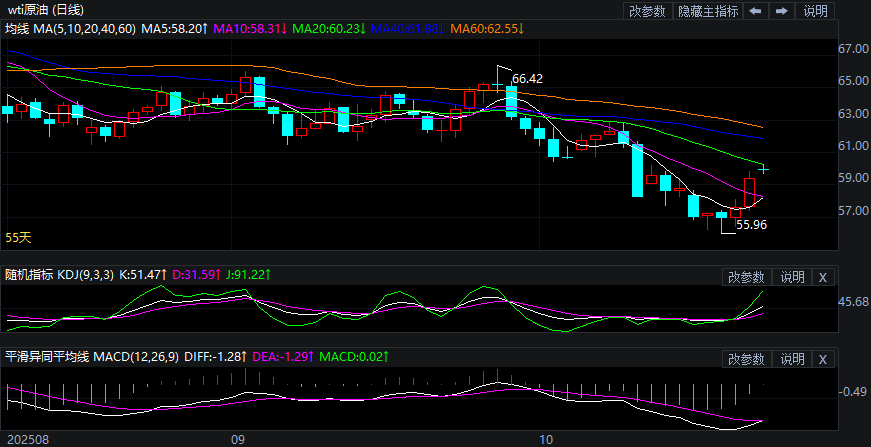This screenshot has height=447, width=871.
Task: Close the KDJ indicator panel
Action: tap(822, 277)
